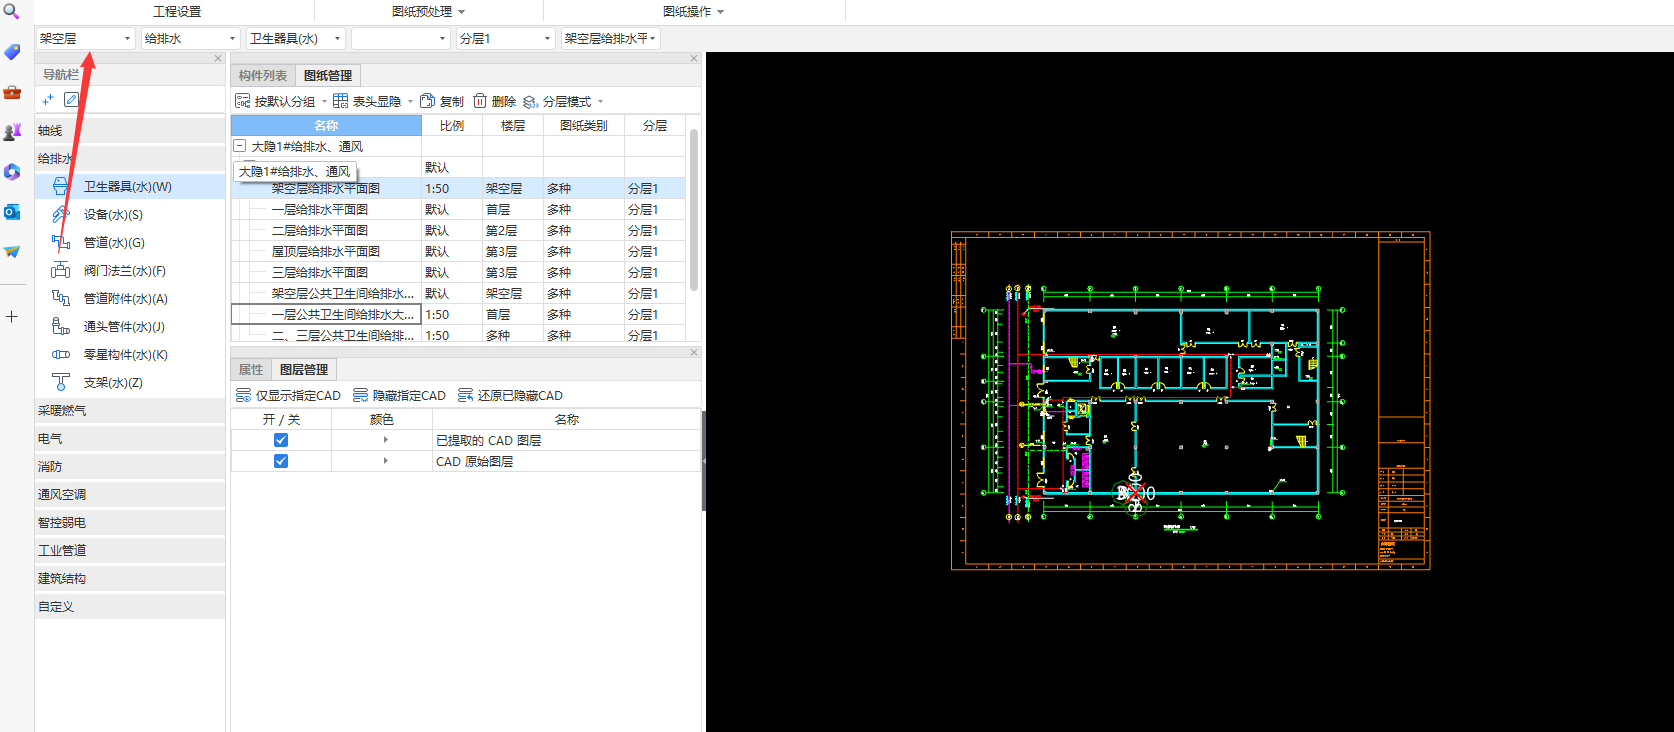
Task: Expand 消防 navigation category
Action: click(130, 467)
